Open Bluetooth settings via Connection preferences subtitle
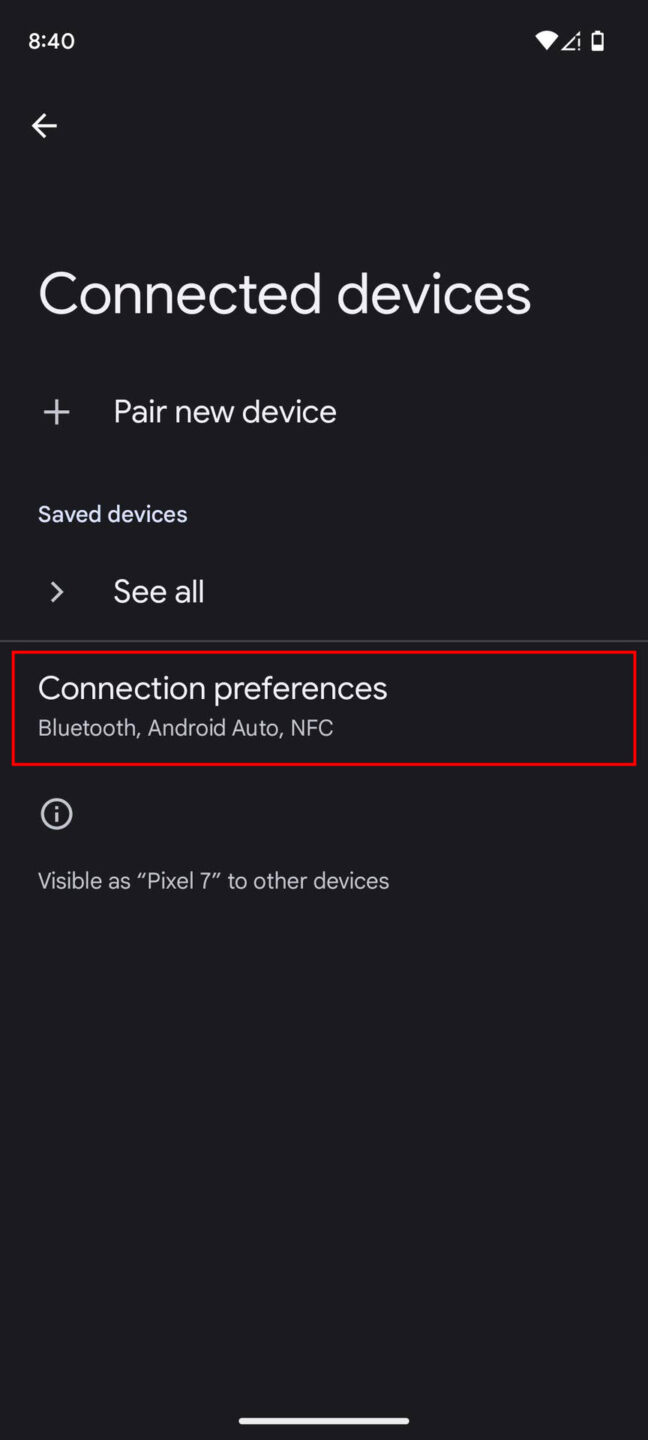This screenshot has width=648, height=1440. point(185,727)
